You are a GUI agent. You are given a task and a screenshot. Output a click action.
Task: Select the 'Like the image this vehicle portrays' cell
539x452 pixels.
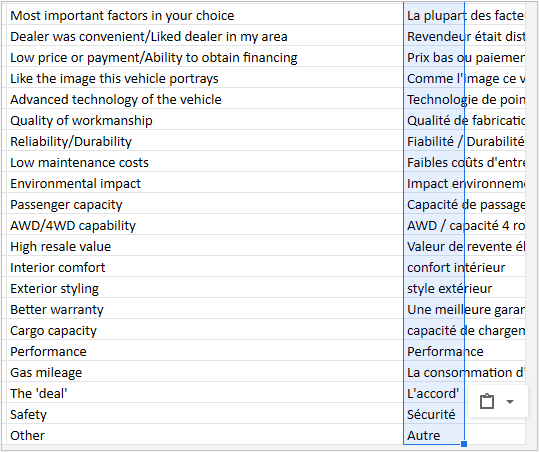click(205, 78)
